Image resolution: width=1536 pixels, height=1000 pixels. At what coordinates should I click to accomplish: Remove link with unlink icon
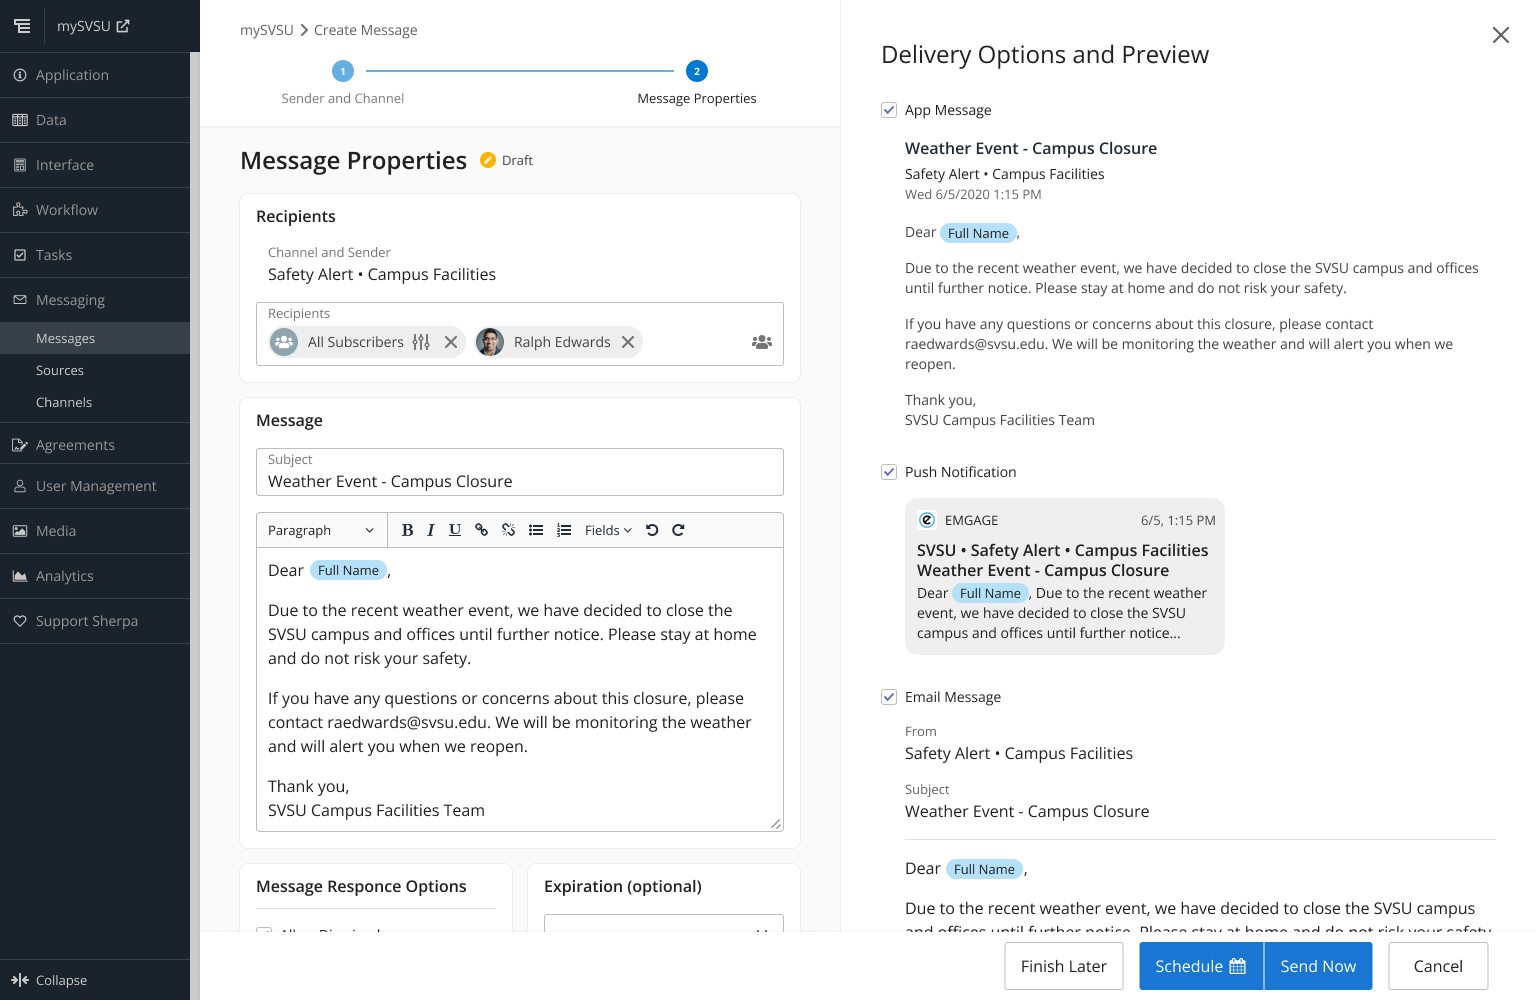[x=508, y=530]
